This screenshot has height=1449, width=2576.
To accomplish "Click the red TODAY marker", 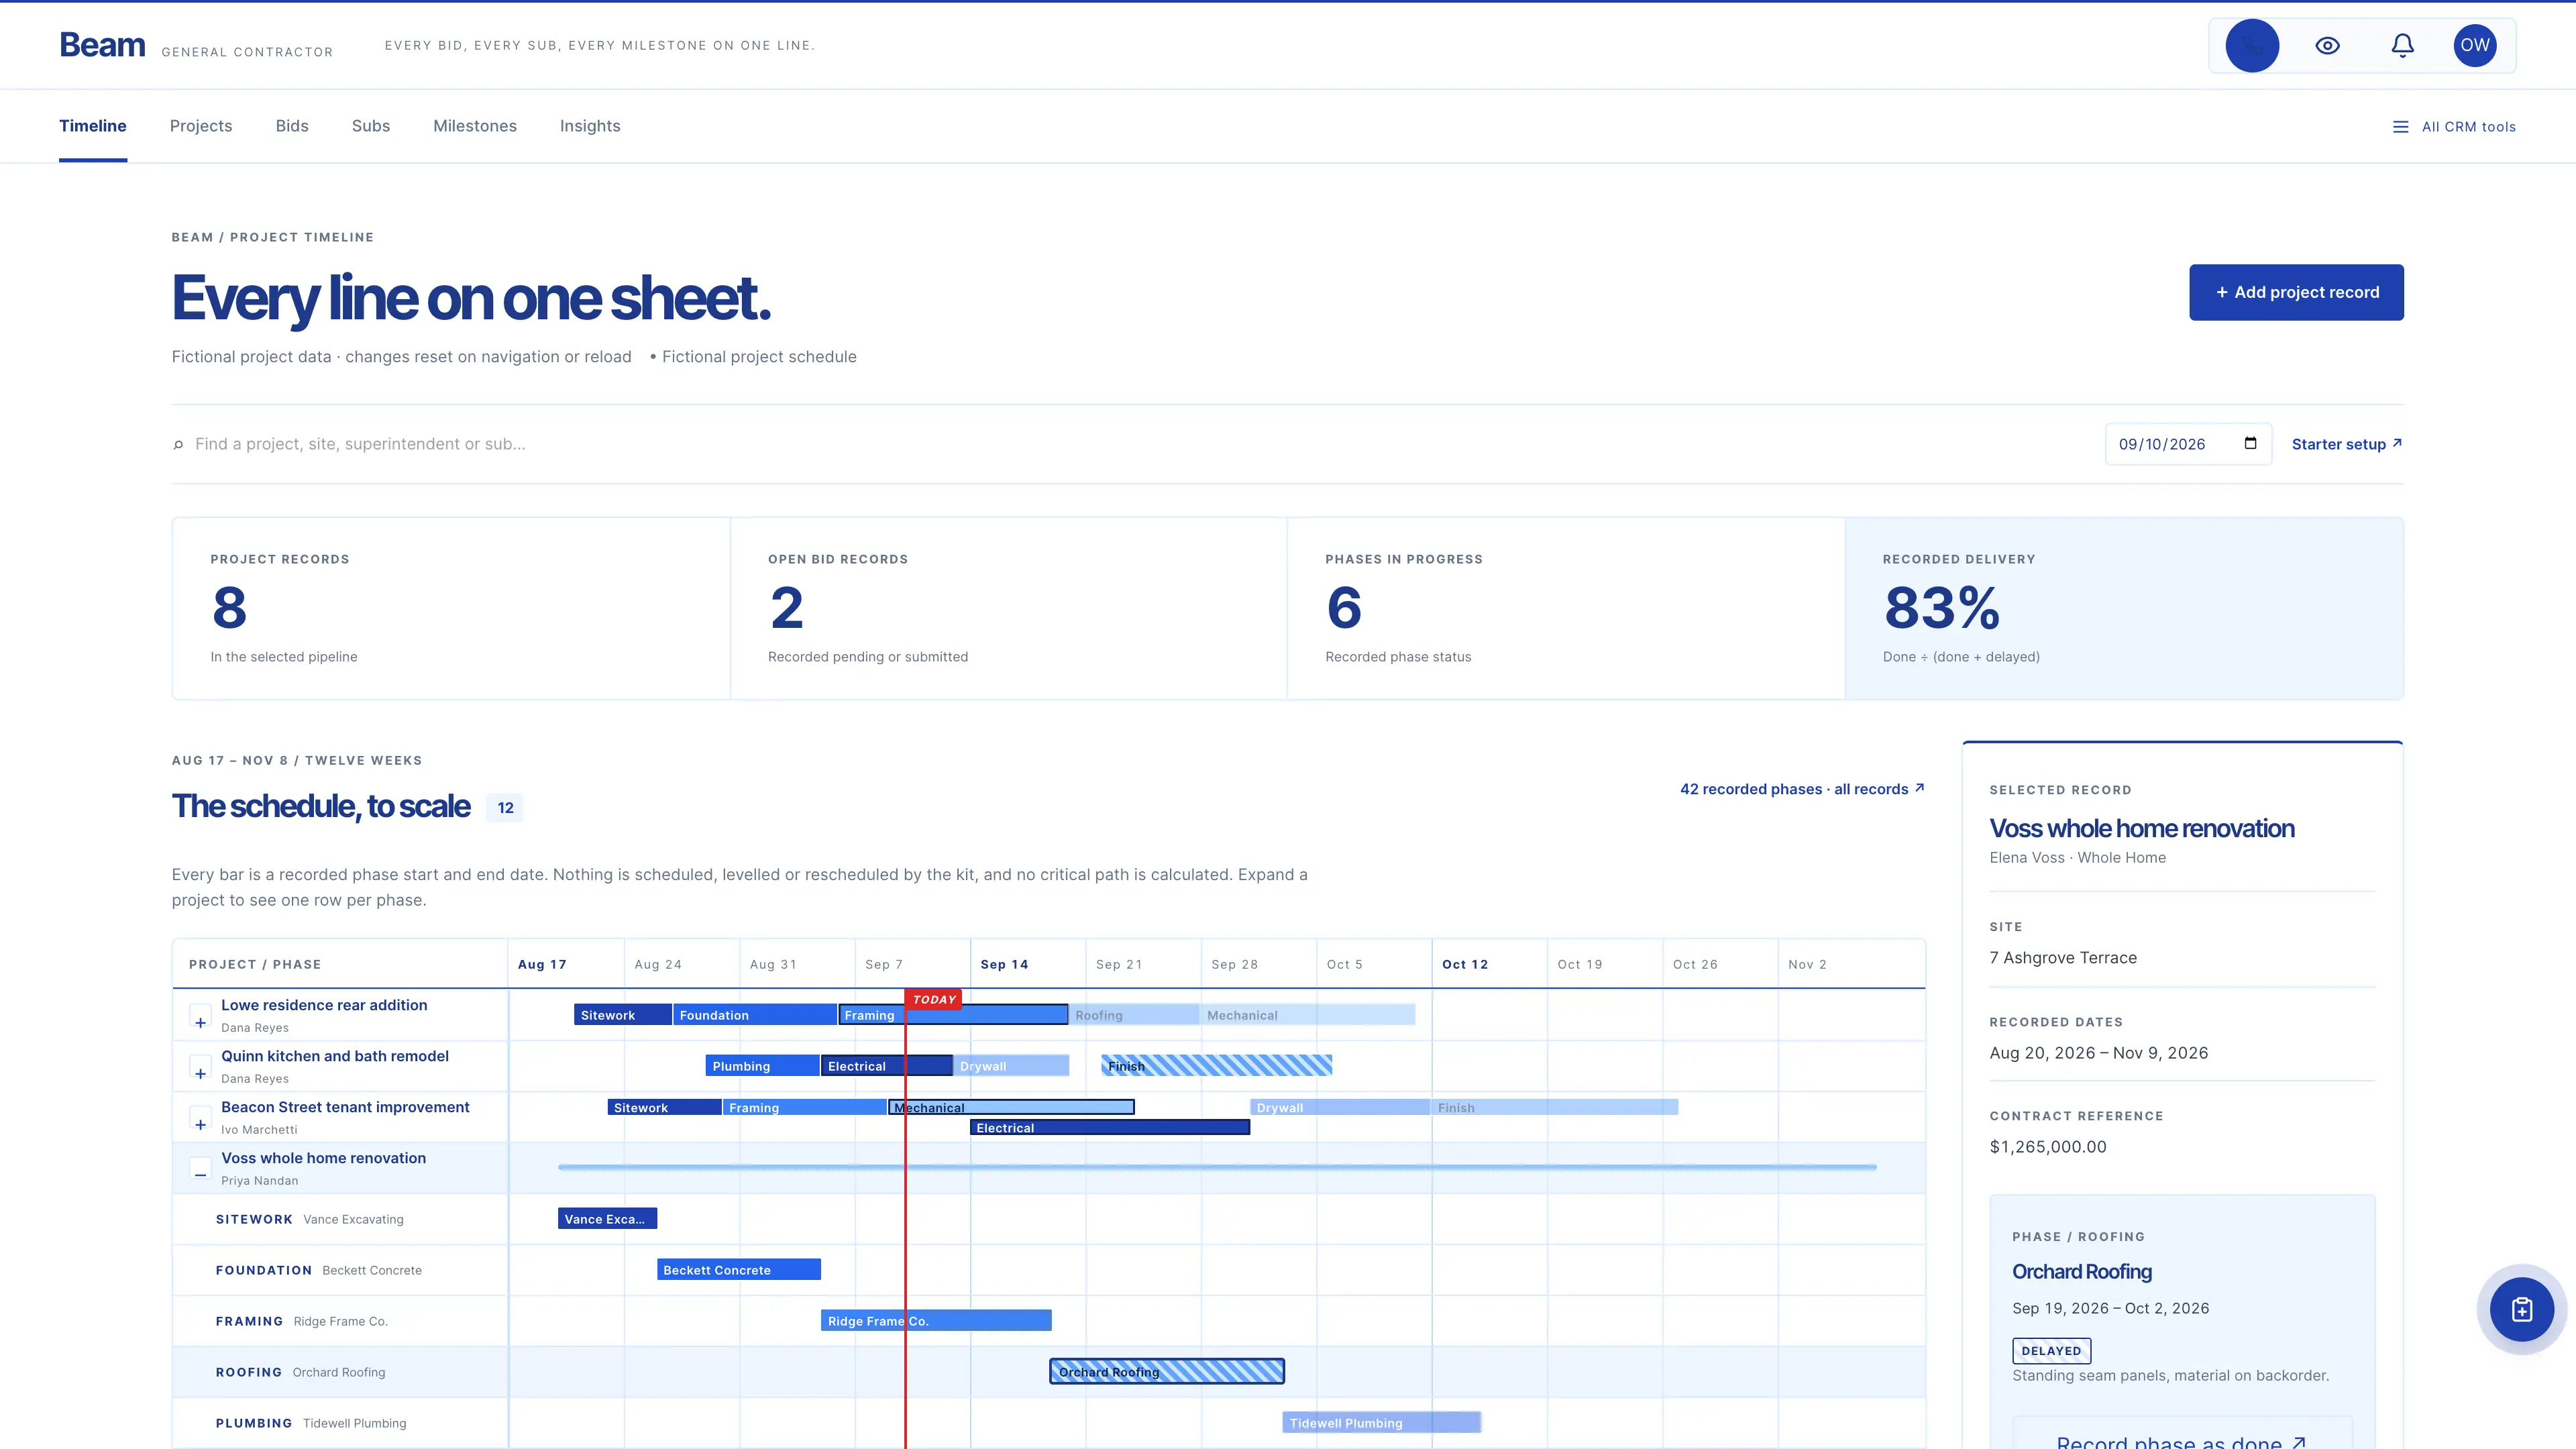I will click(x=934, y=999).
